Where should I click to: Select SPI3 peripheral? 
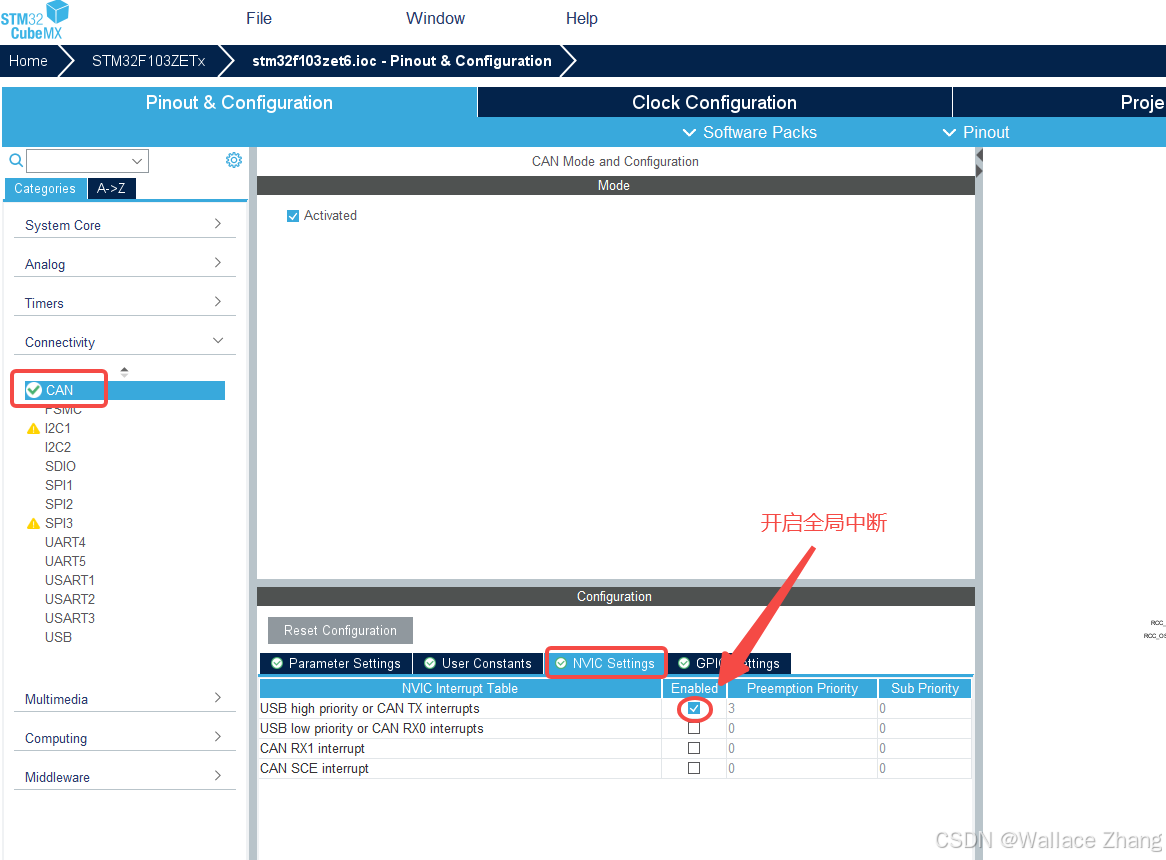[59, 523]
